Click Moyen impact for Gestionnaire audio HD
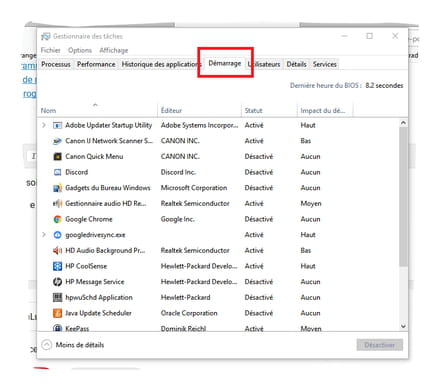 pos(311,204)
